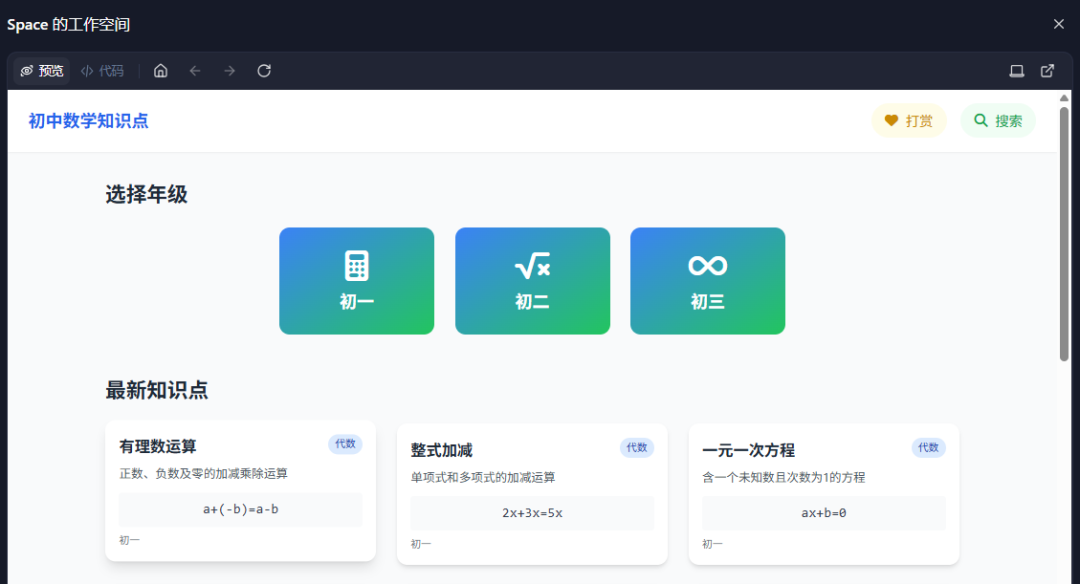Screen dimensions: 1080x584
Task: Click the 打赏 button
Action: pyautogui.click(x=908, y=120)
